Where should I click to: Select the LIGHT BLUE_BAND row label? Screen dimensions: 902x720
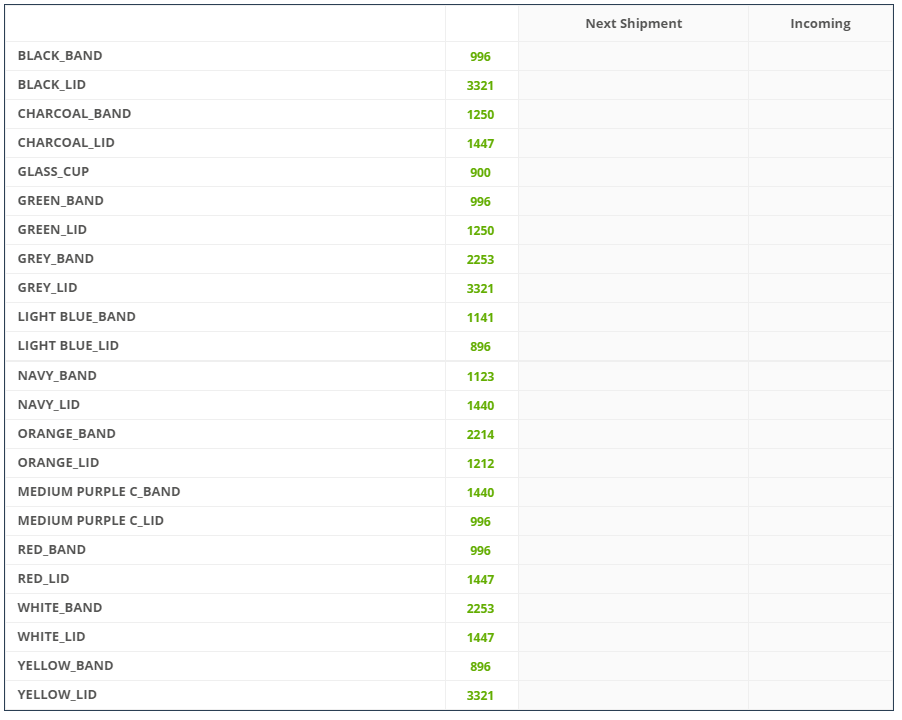pos(76,317)
